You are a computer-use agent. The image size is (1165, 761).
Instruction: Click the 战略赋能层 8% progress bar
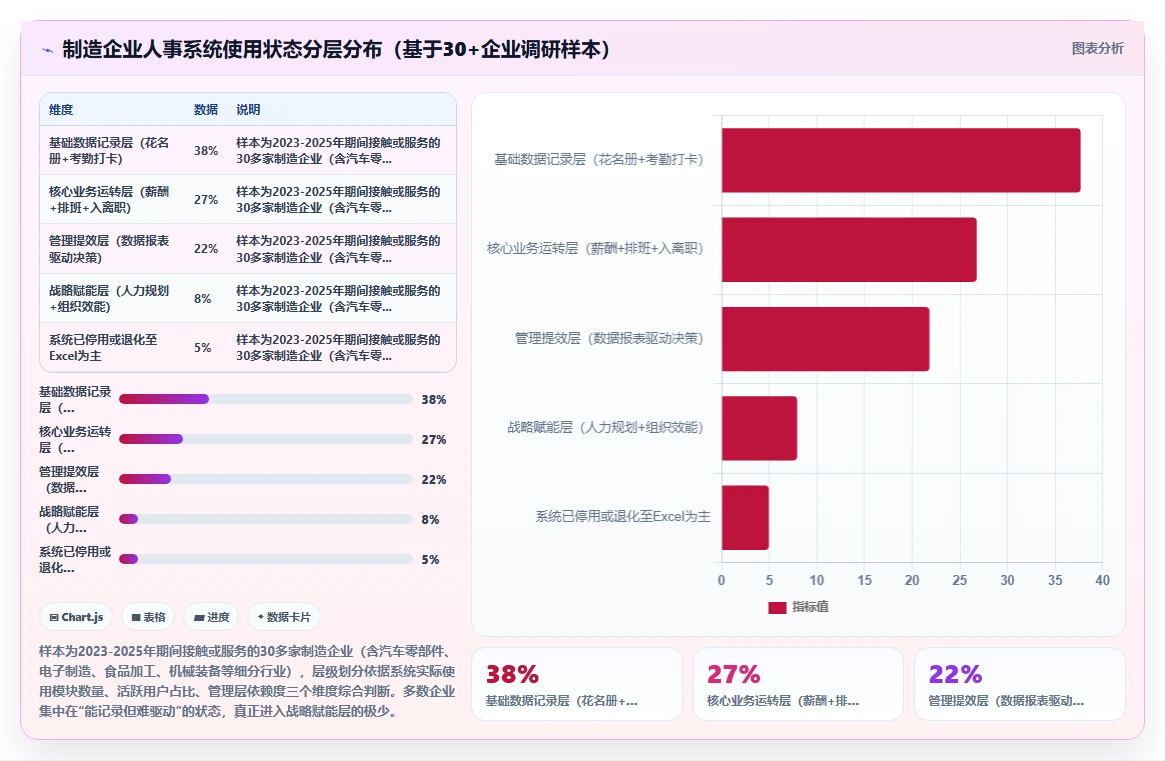[265, 519]
